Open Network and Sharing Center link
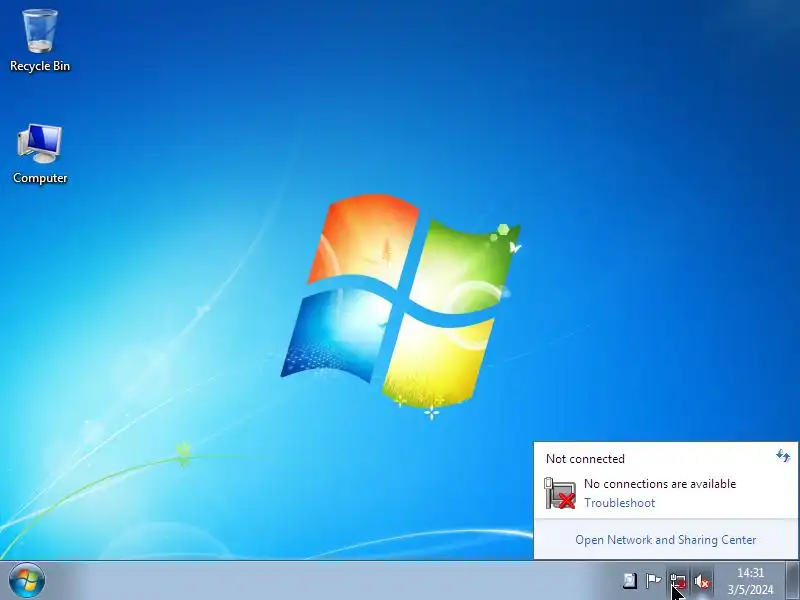This screenshot has width=800, height=600. [x=666, y=540]
